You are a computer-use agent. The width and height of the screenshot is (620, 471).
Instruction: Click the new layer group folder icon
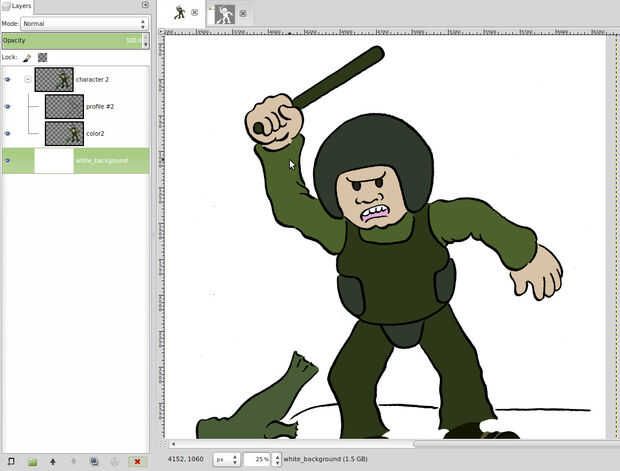coord(32,461)
